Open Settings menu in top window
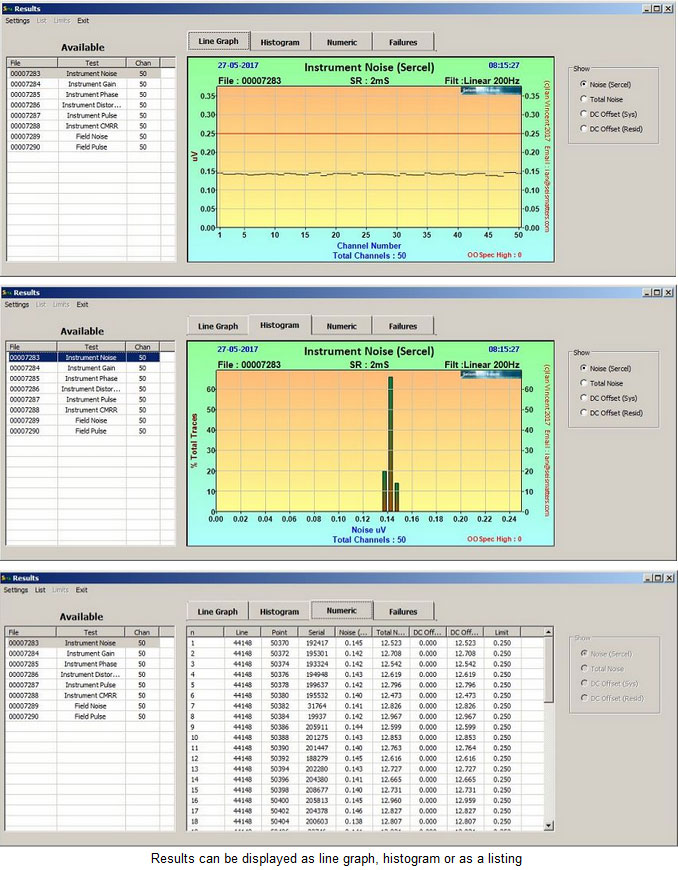This screenshot has height=870, width=678. click(17, 21)
